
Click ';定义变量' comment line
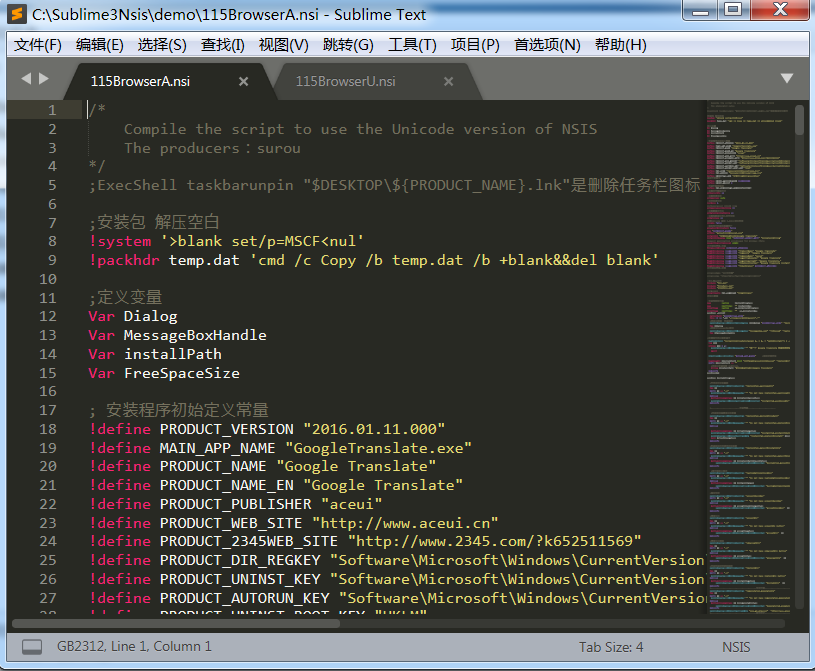pyautogui.click(x=125, y=298)
